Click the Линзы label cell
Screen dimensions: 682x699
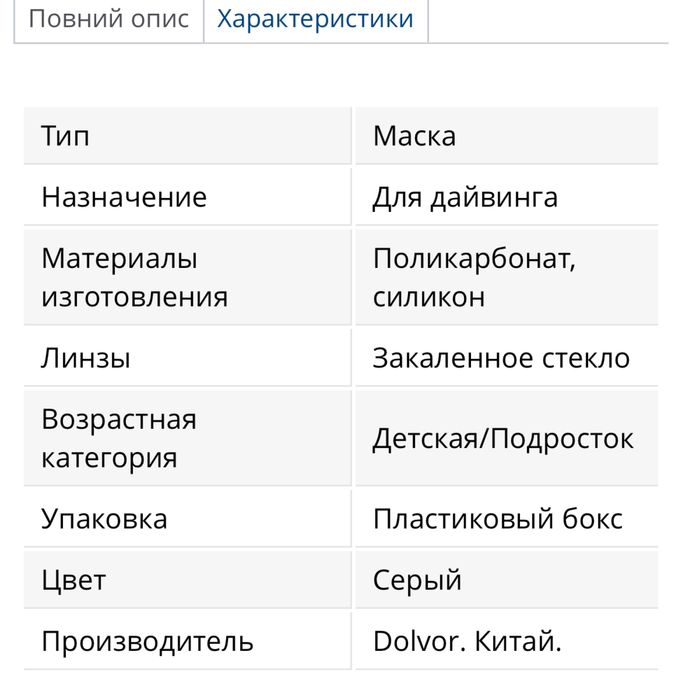[86, 358]
